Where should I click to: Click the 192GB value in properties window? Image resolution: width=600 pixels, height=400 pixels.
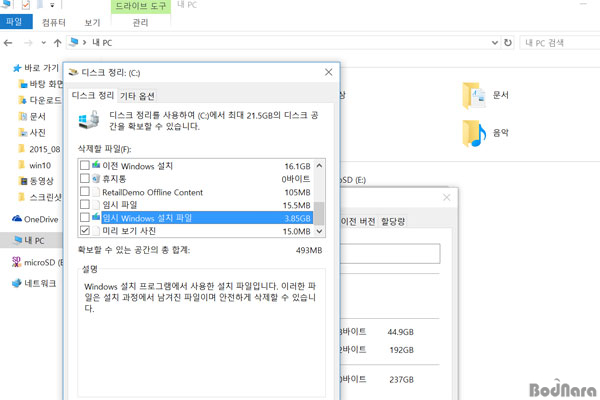[x=401, y=350]
